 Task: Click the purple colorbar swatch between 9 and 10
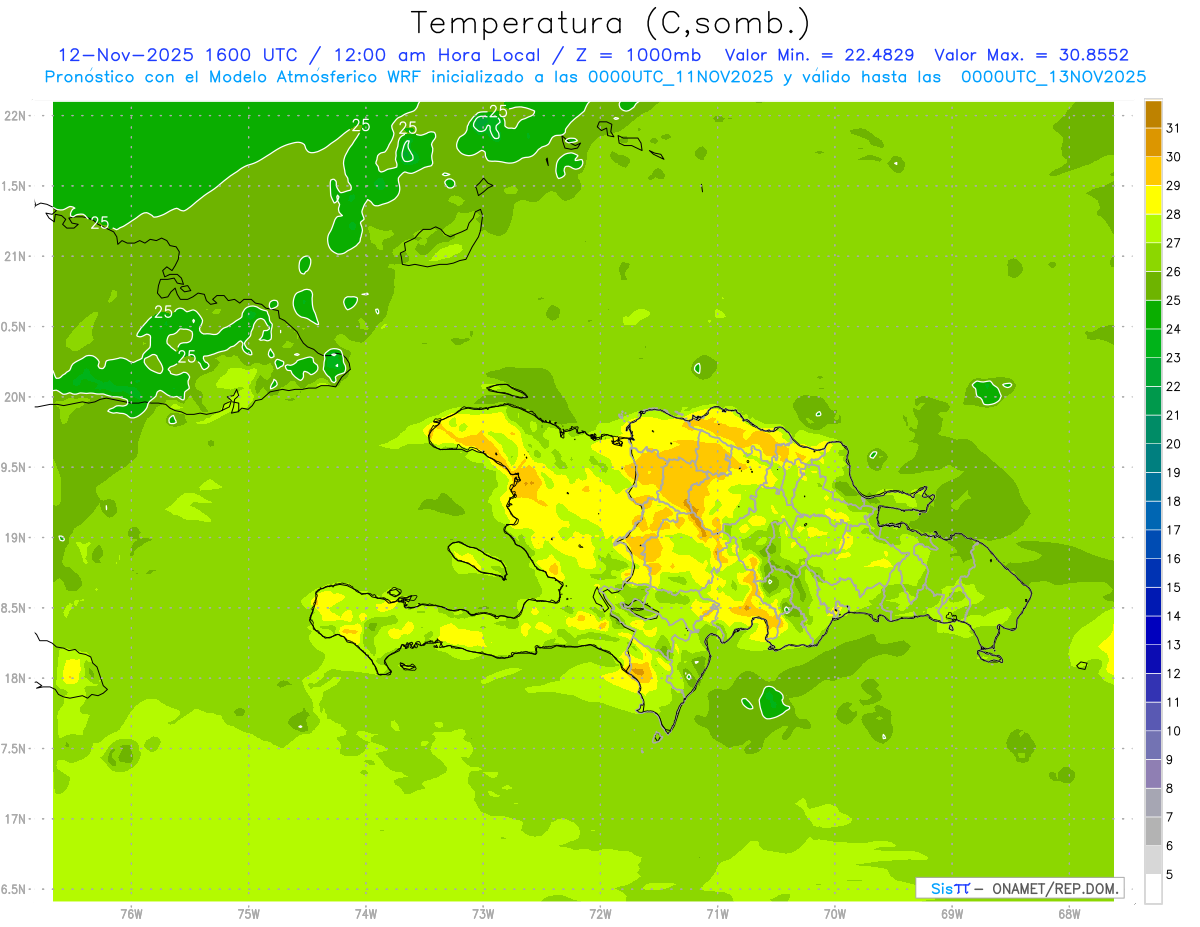1153,745
